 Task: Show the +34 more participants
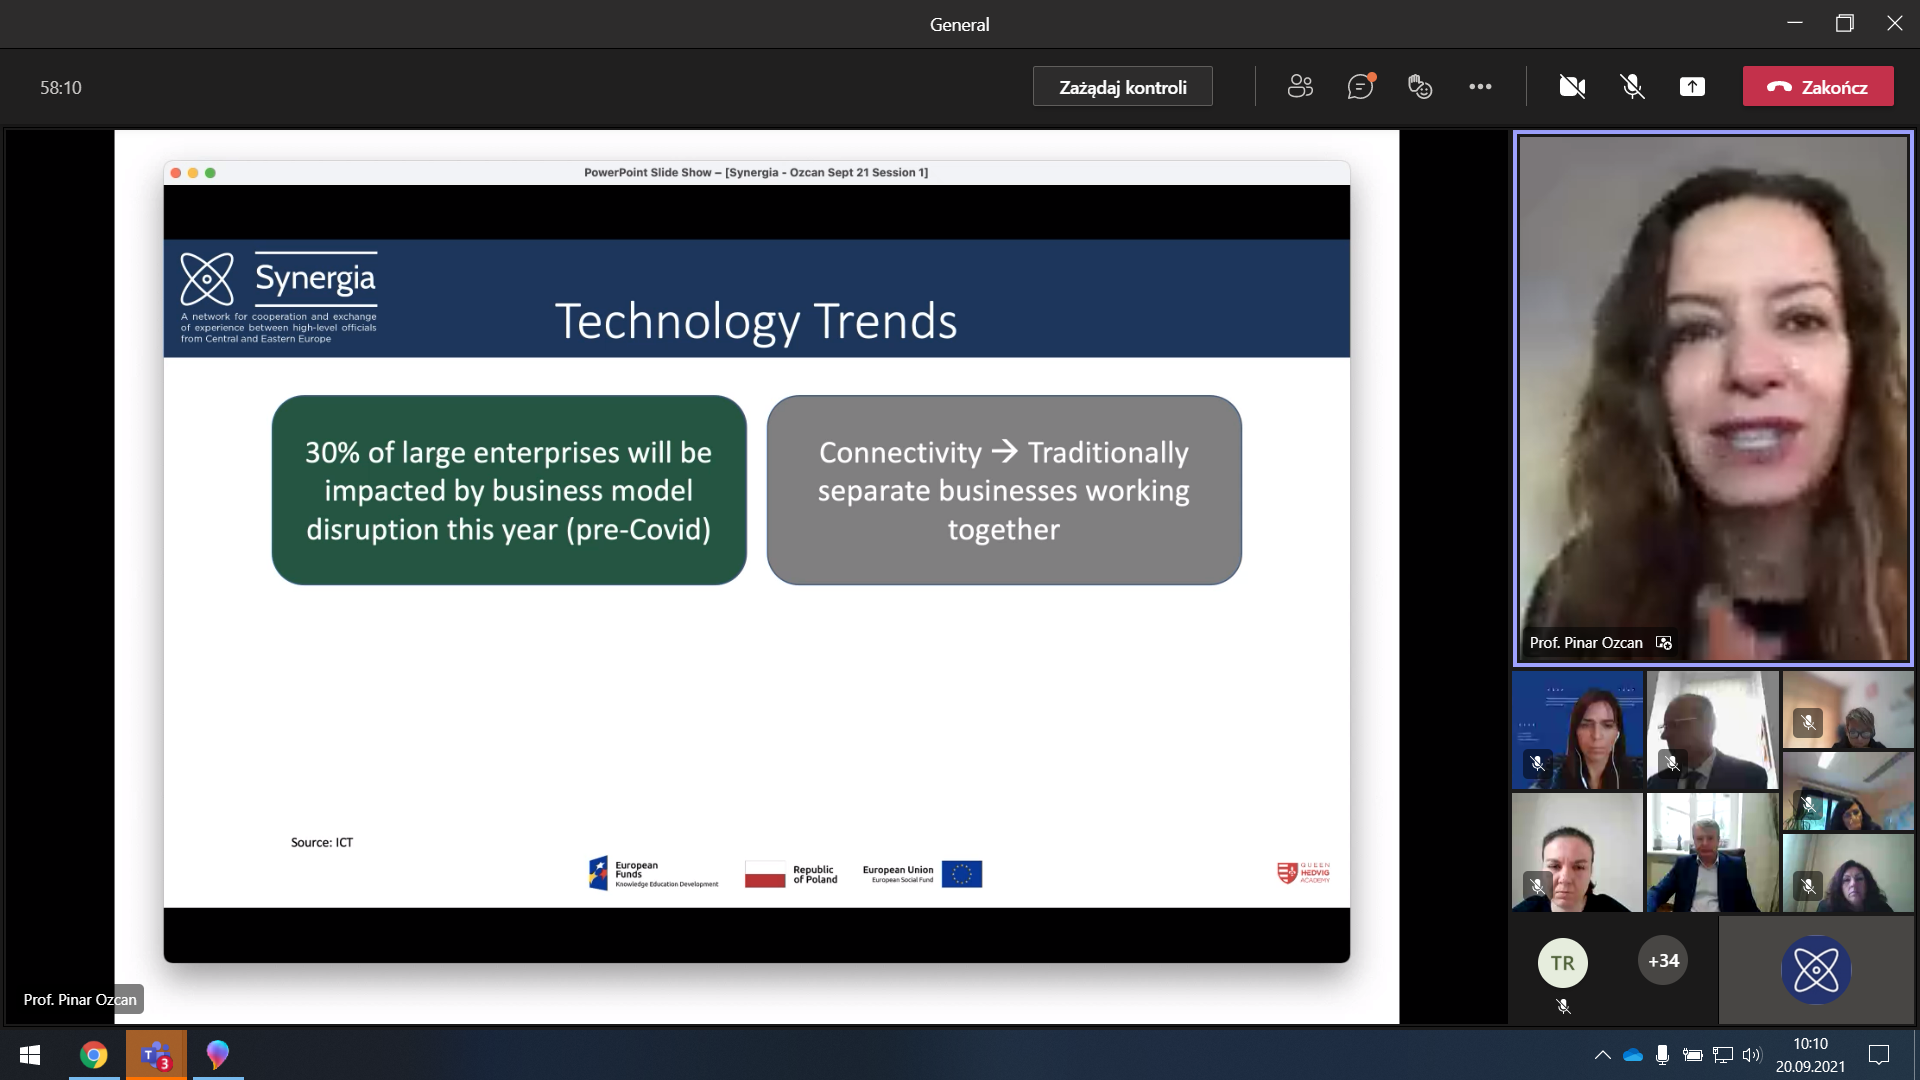click(x=1663, y=961)
